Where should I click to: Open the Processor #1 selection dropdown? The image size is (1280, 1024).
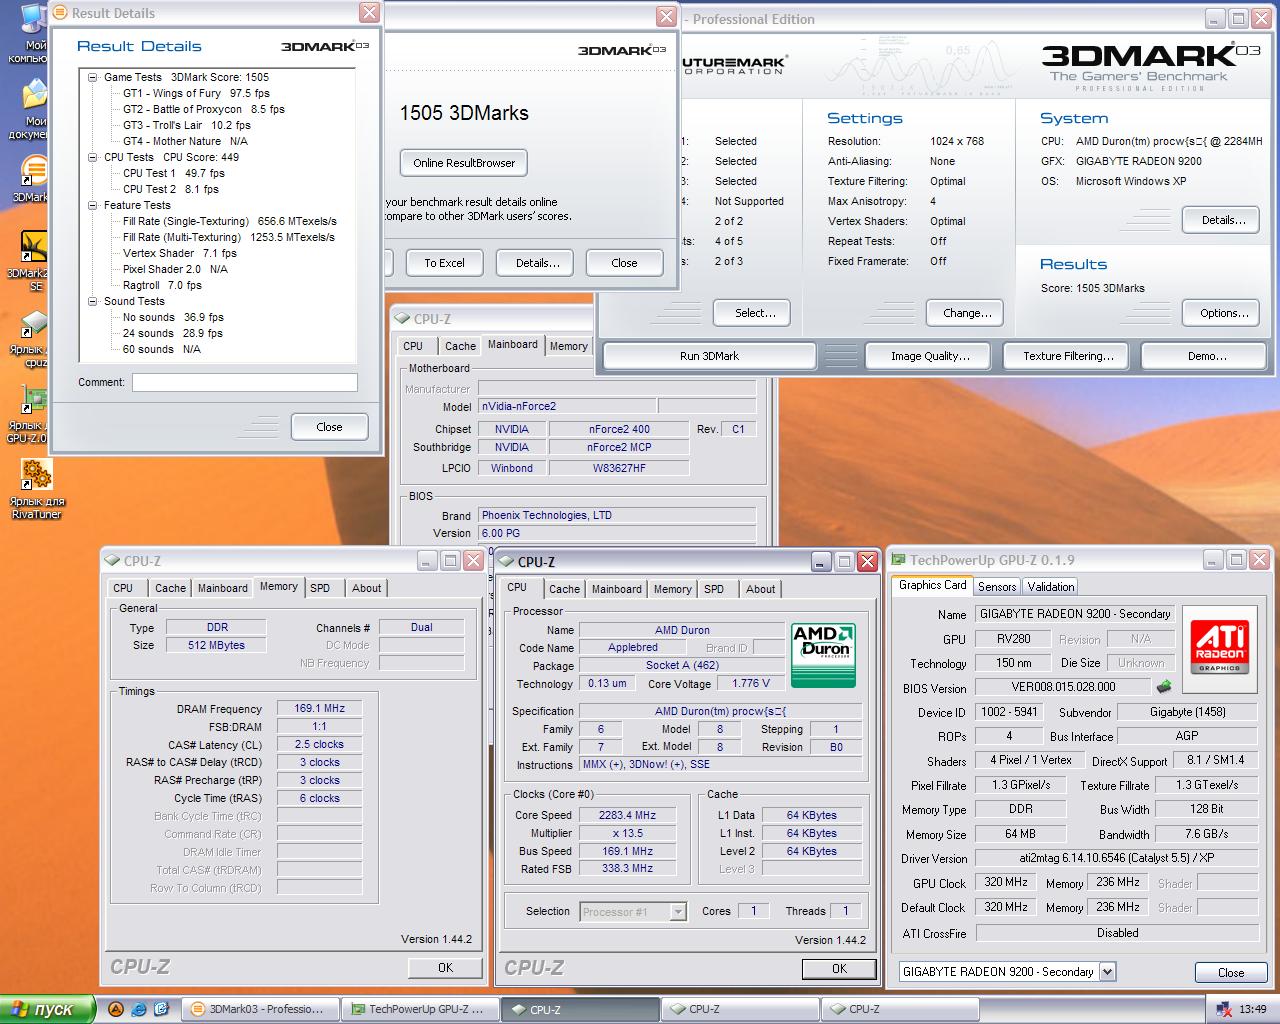pyautogui.click(x=678, y=911)
